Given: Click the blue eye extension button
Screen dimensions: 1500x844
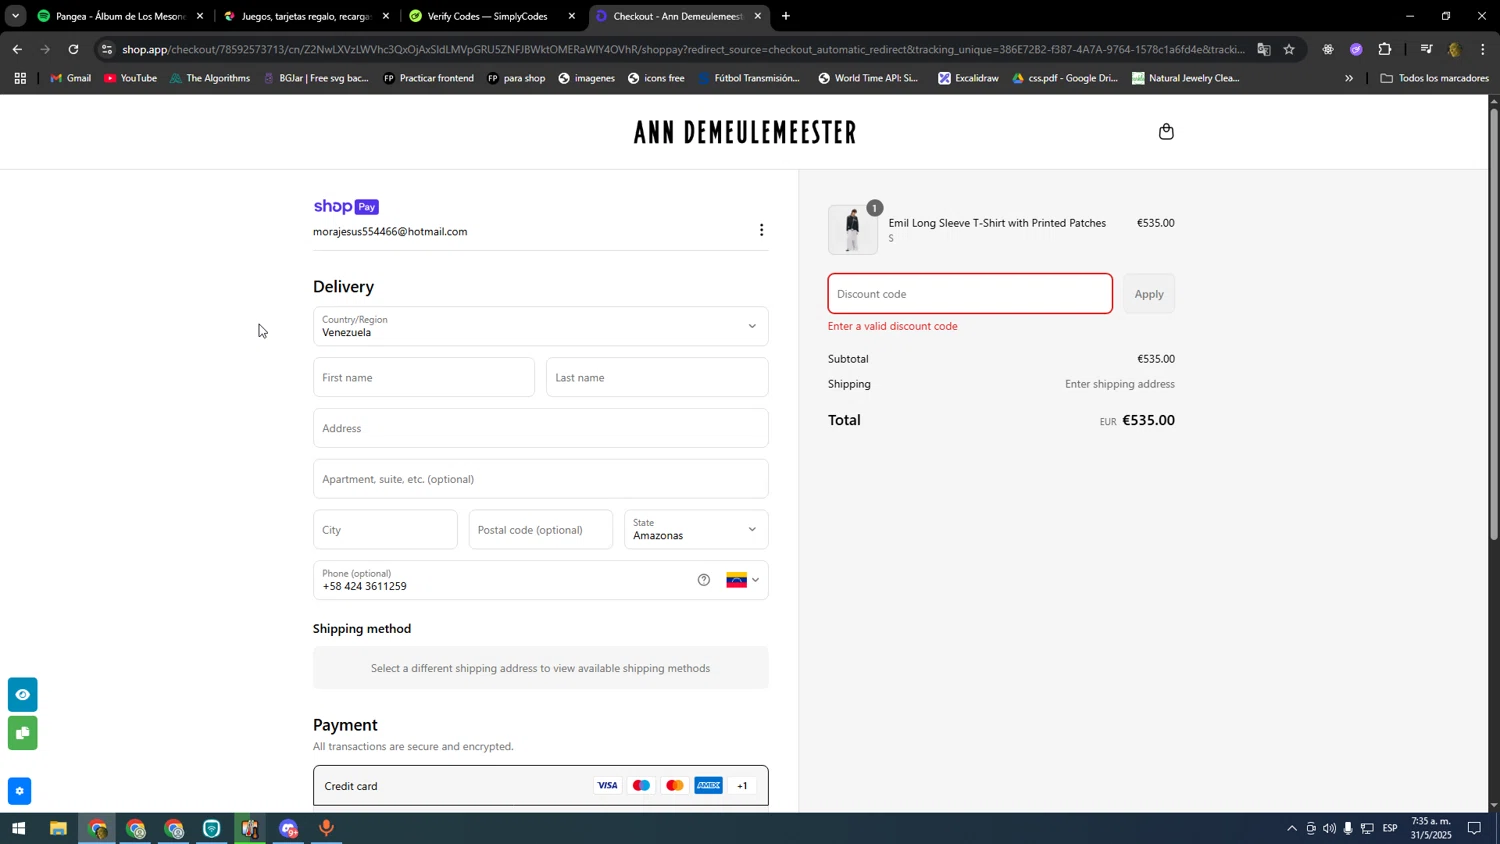Looking at the screenshot, I should (x=22, y=694).
